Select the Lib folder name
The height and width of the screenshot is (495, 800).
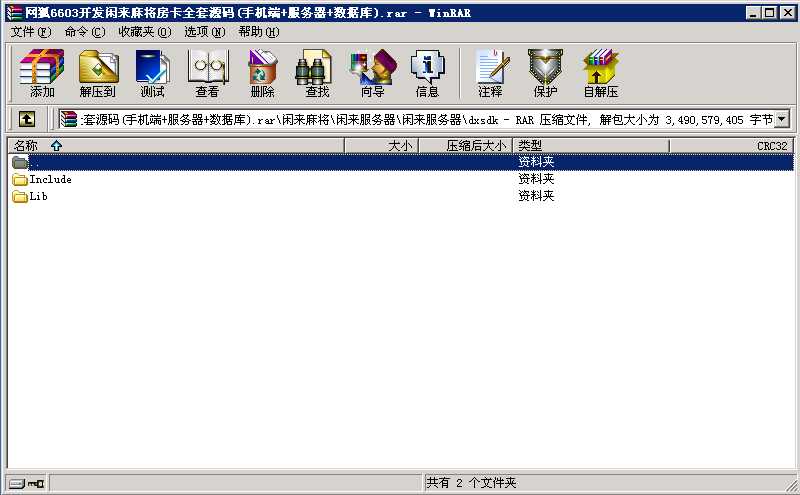(38, 196)
